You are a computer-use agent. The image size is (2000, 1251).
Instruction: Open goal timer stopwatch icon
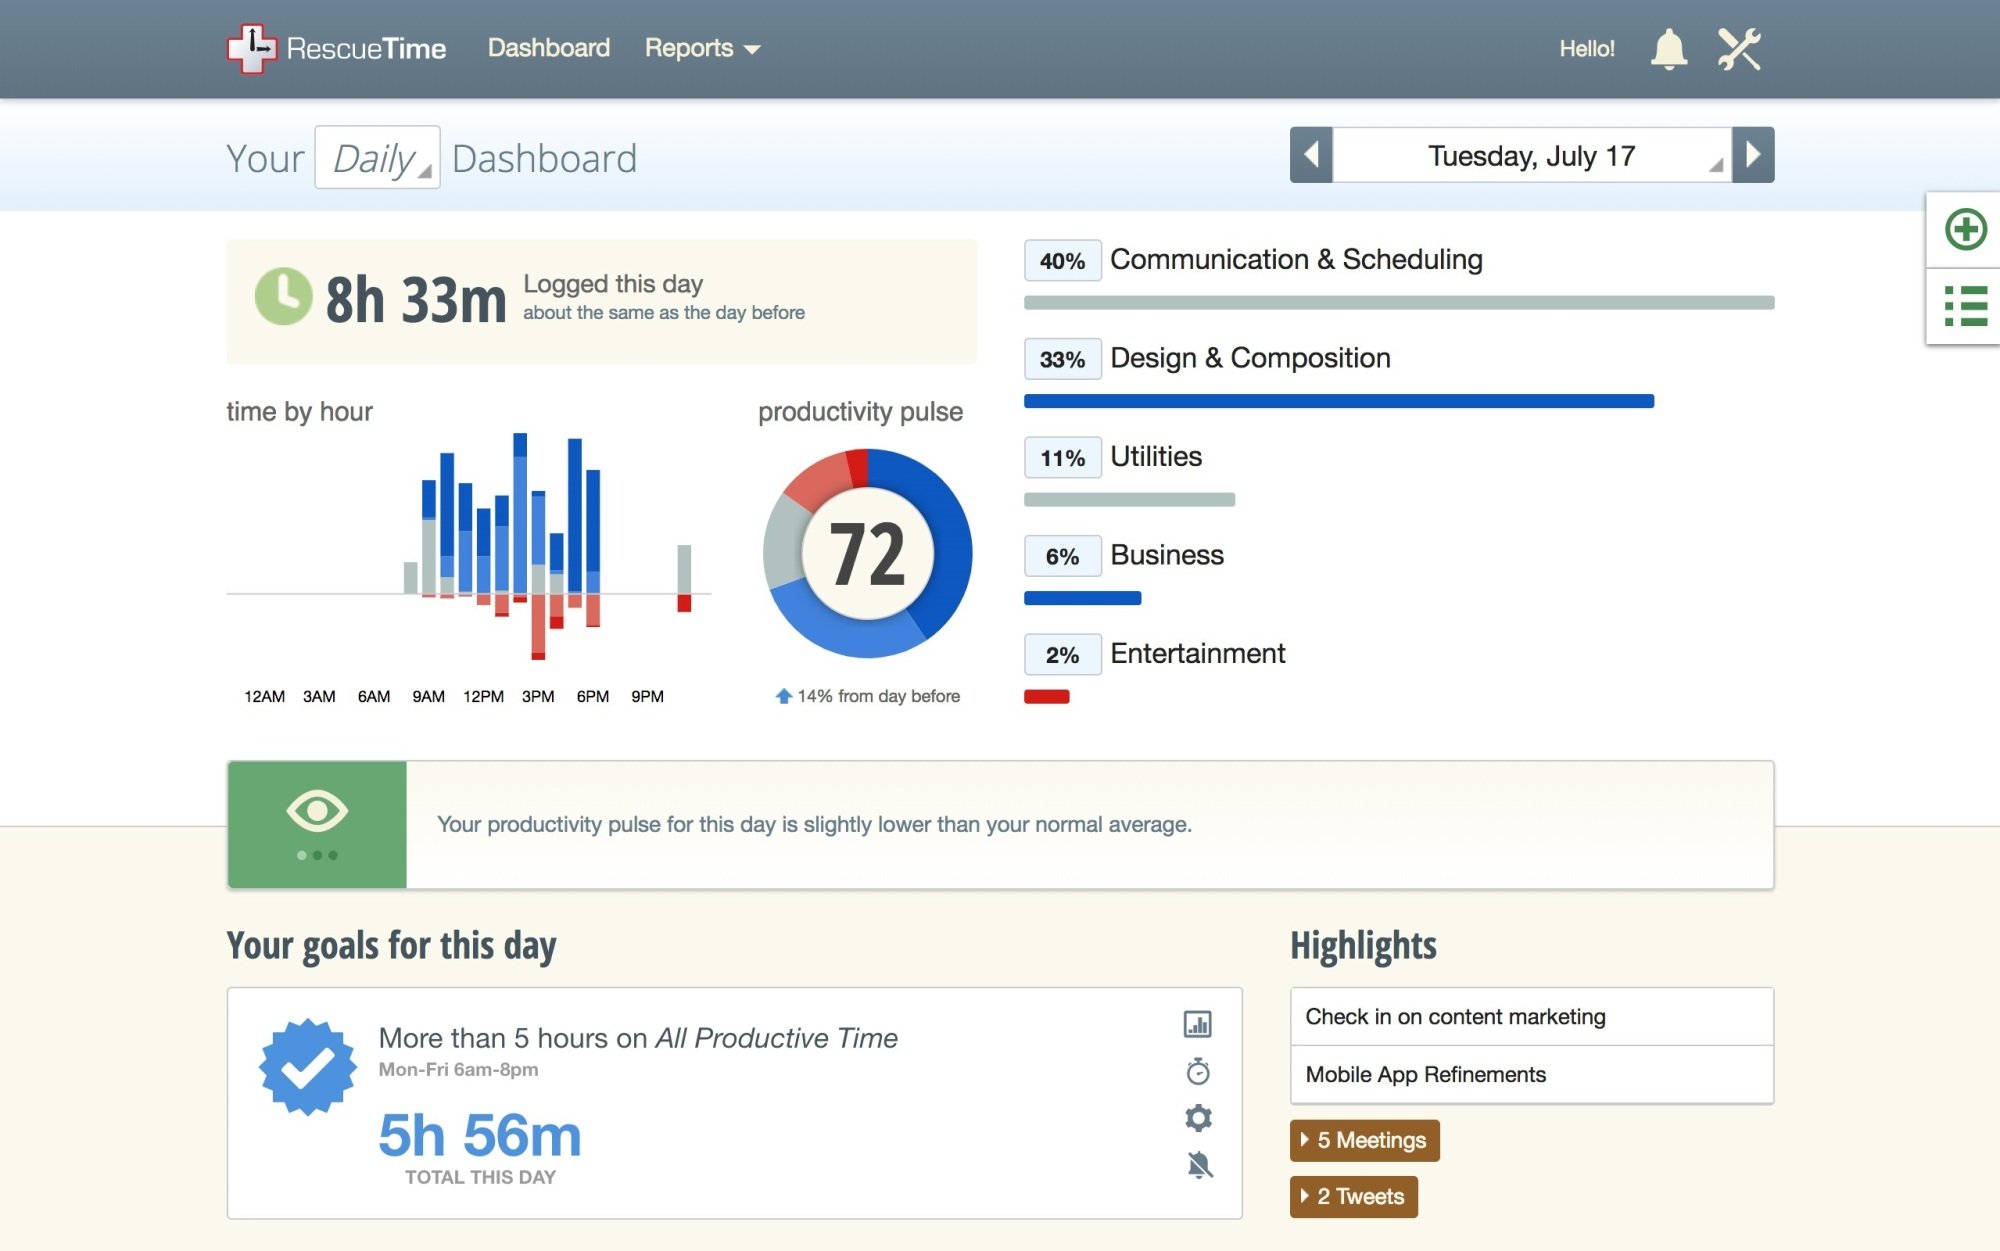[1197, 1072]
